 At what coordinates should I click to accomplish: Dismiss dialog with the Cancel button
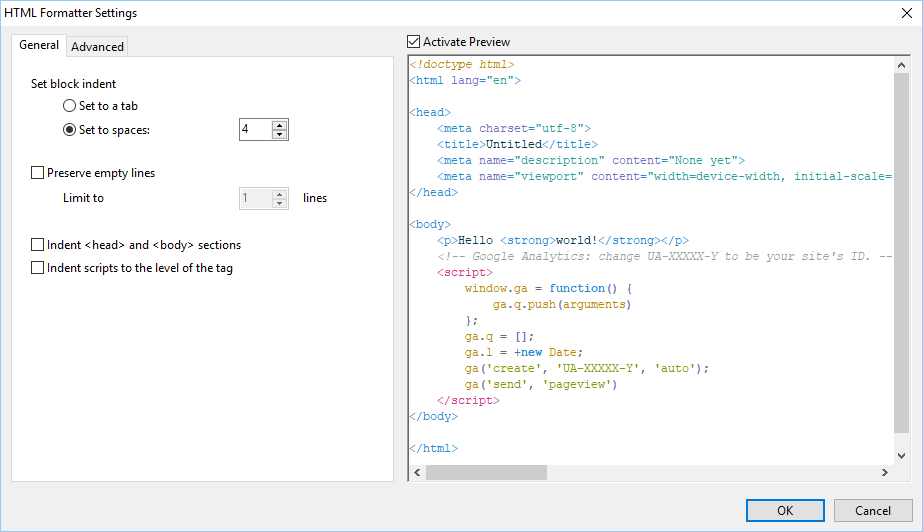tap(873, 510)
